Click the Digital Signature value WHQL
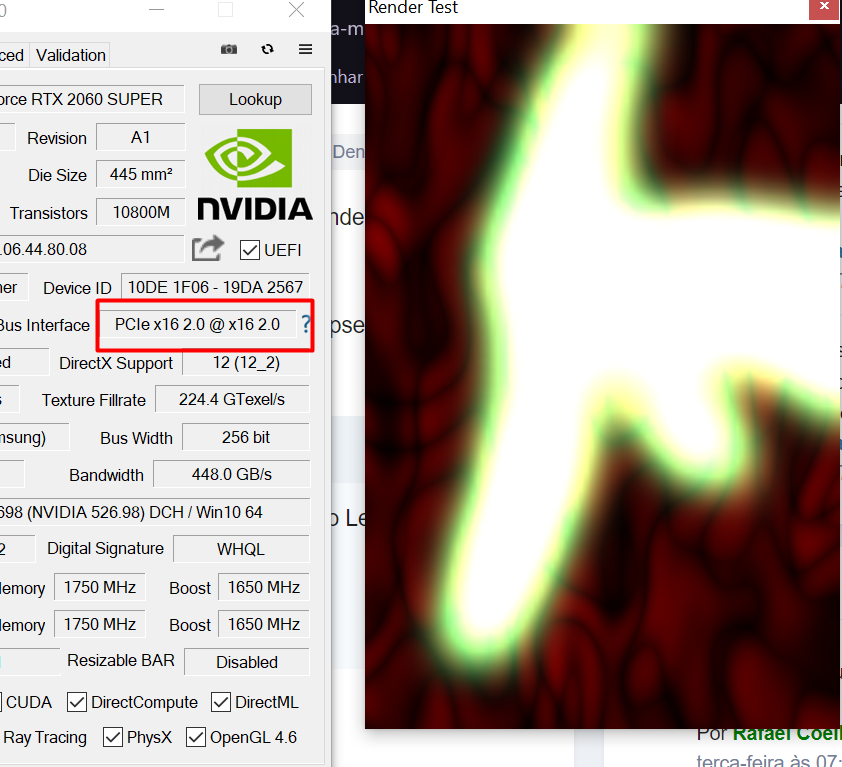This screenshot has width=842, height=767. pyautogui.click(x=241, y=549)
